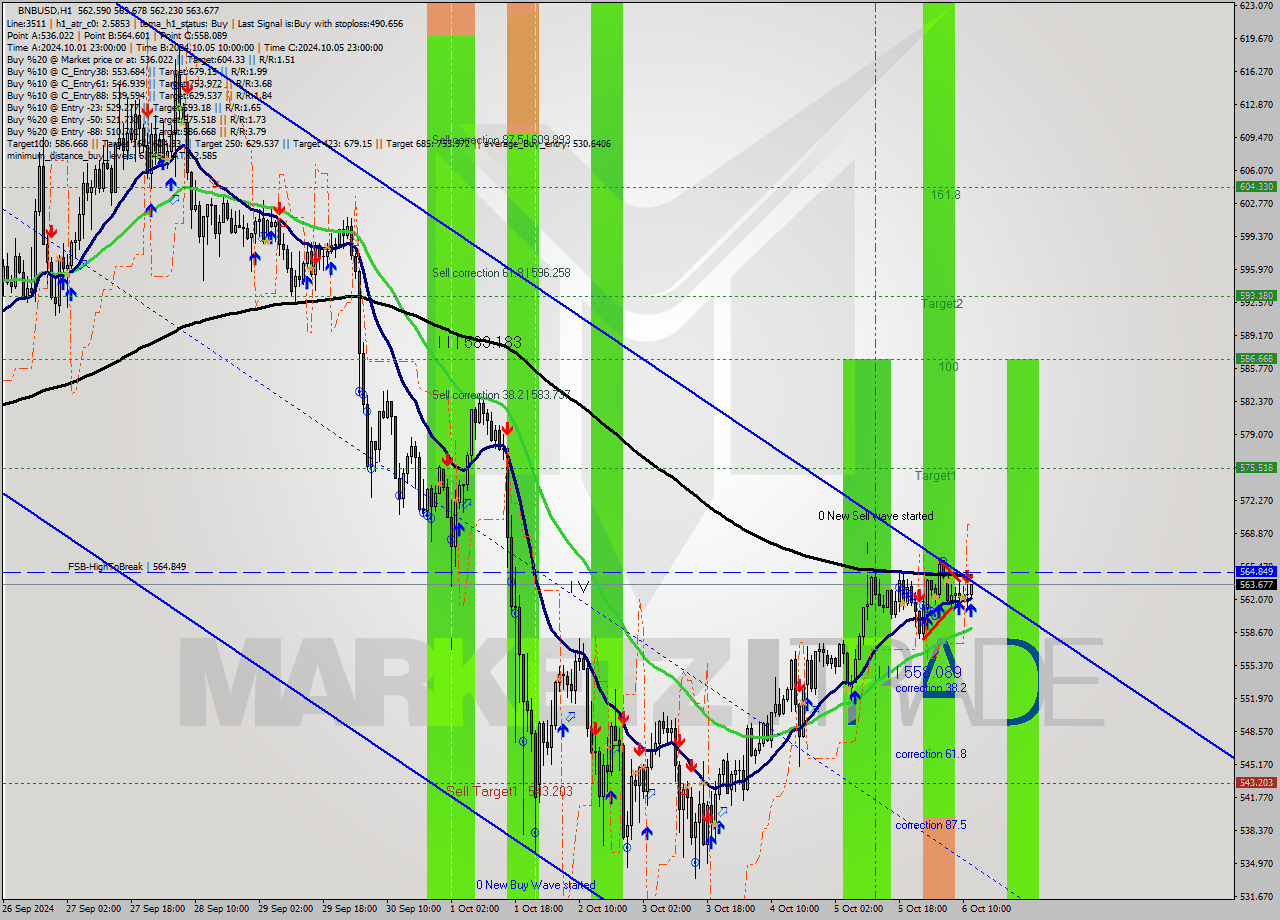Select the '0 New Sell wave started' text
The height and width of the screenshot is (920, 1280).
[x=876, y=516]
